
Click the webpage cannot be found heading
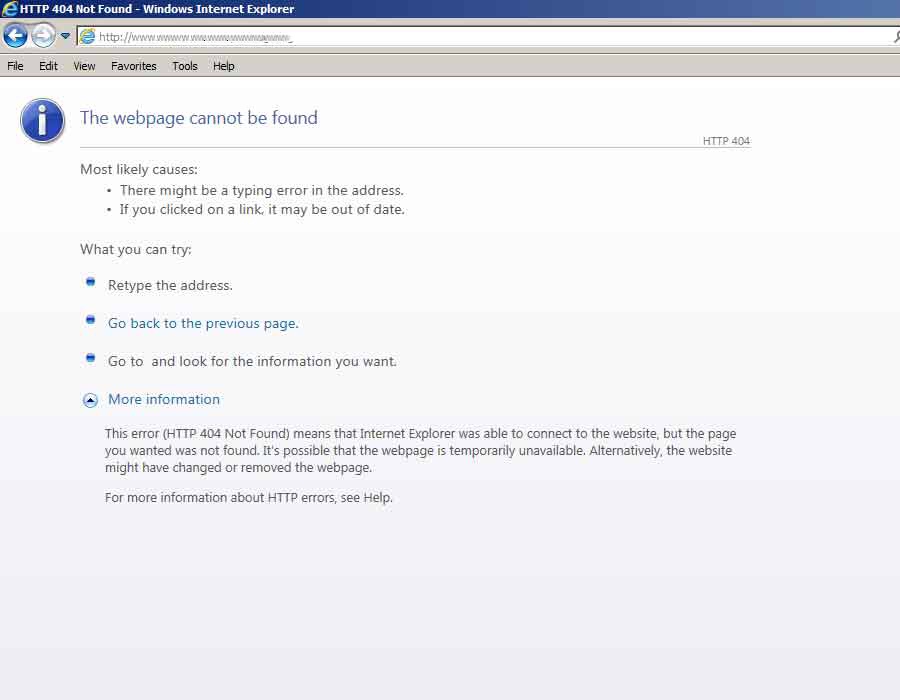pyautogui.click(x=199, y=118)
